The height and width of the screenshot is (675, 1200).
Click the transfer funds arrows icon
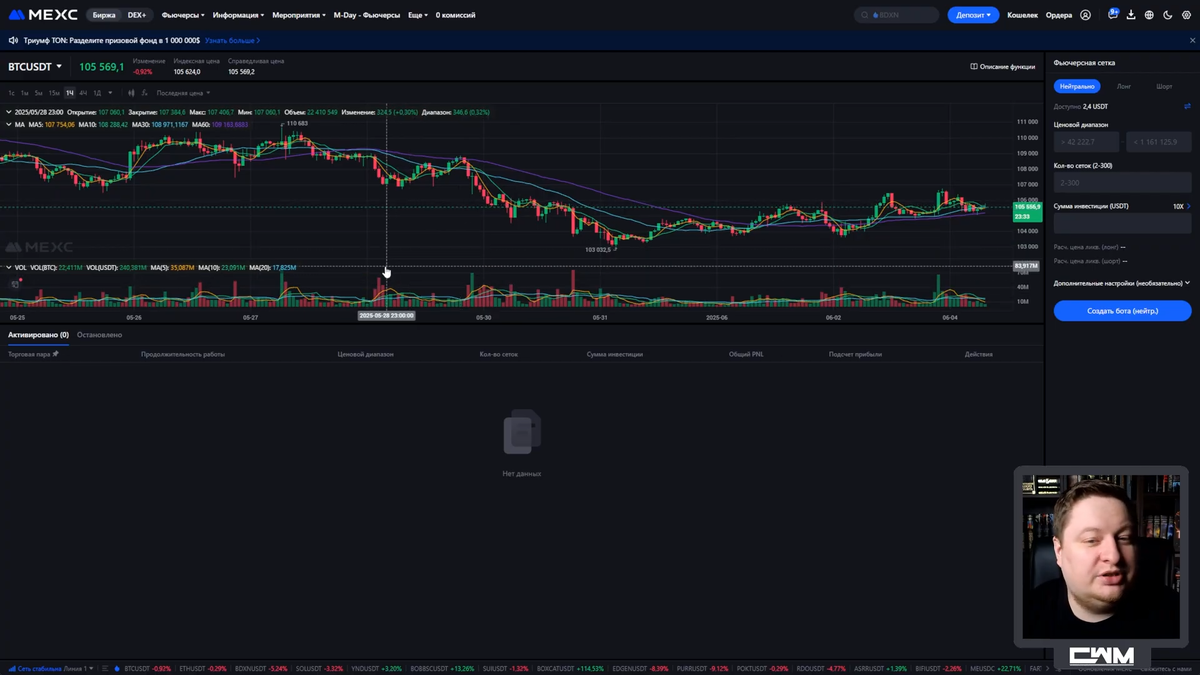1187,106
